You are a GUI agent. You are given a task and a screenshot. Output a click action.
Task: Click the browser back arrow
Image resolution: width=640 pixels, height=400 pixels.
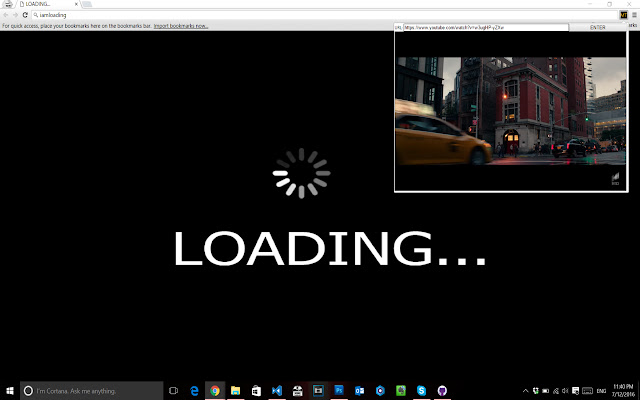pyautogui.click(x=6, y=15)
